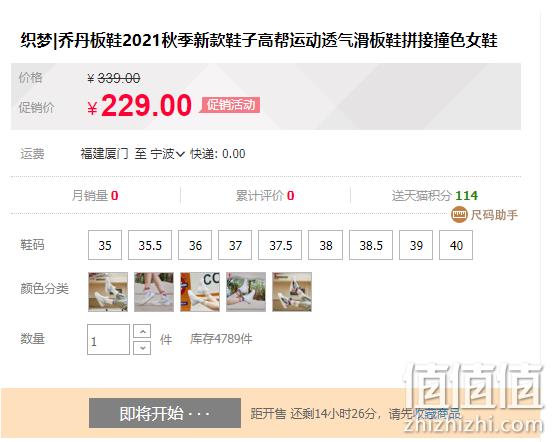Choose the second color thumbnail with pink shoes

tap(154, 292)
